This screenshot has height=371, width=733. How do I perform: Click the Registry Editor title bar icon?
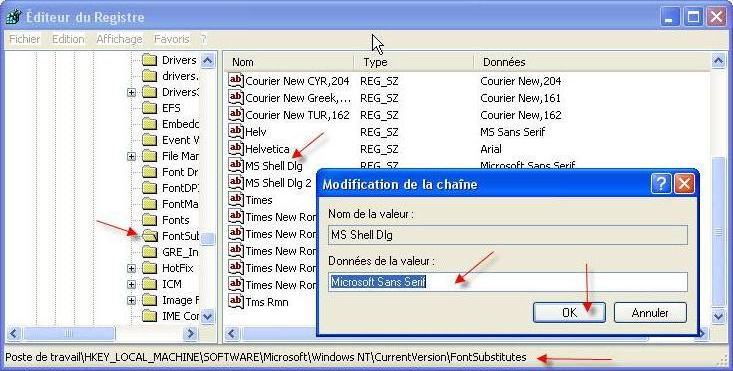pos(13,17)
